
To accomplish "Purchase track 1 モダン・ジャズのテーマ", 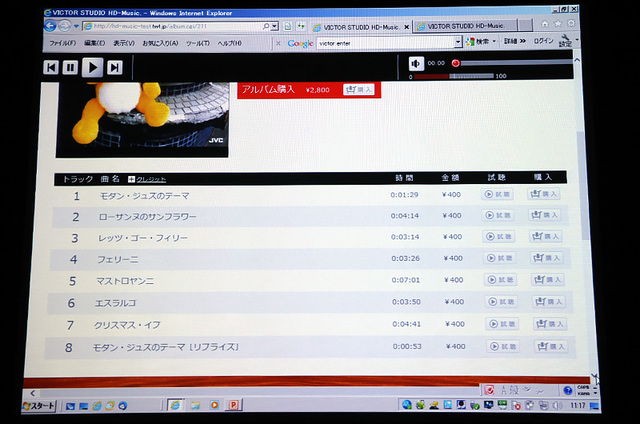I will click(543, 194).
